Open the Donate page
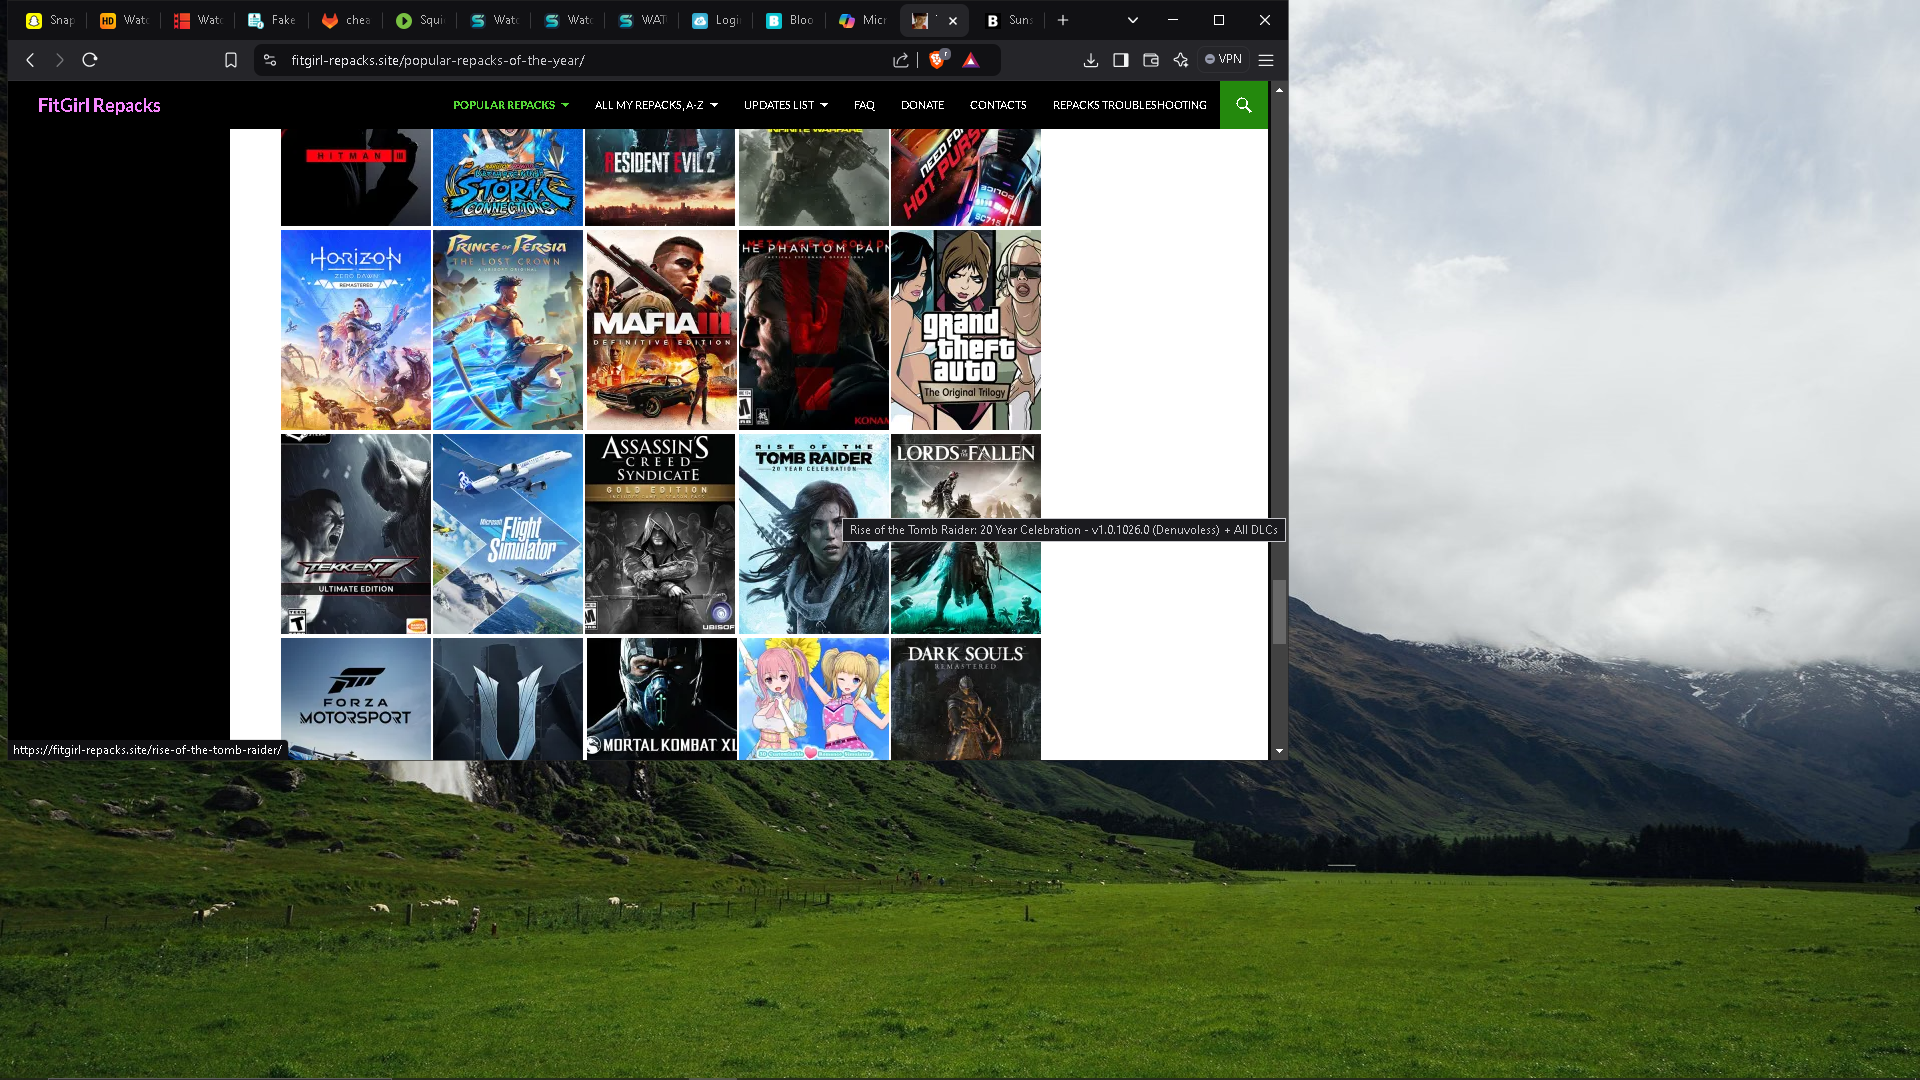1920x1080 pixels. pyautogui.click(x=922, y=105)
